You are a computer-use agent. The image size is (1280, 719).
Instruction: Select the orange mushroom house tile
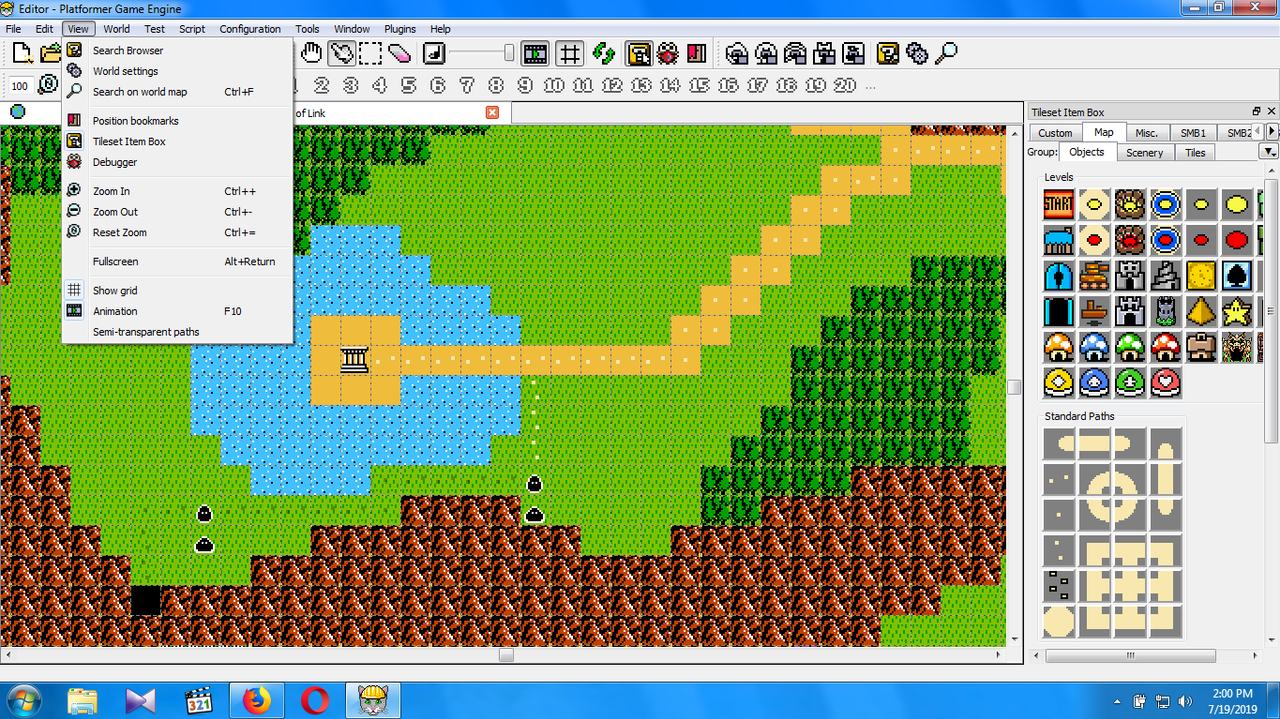[1059, 347]
